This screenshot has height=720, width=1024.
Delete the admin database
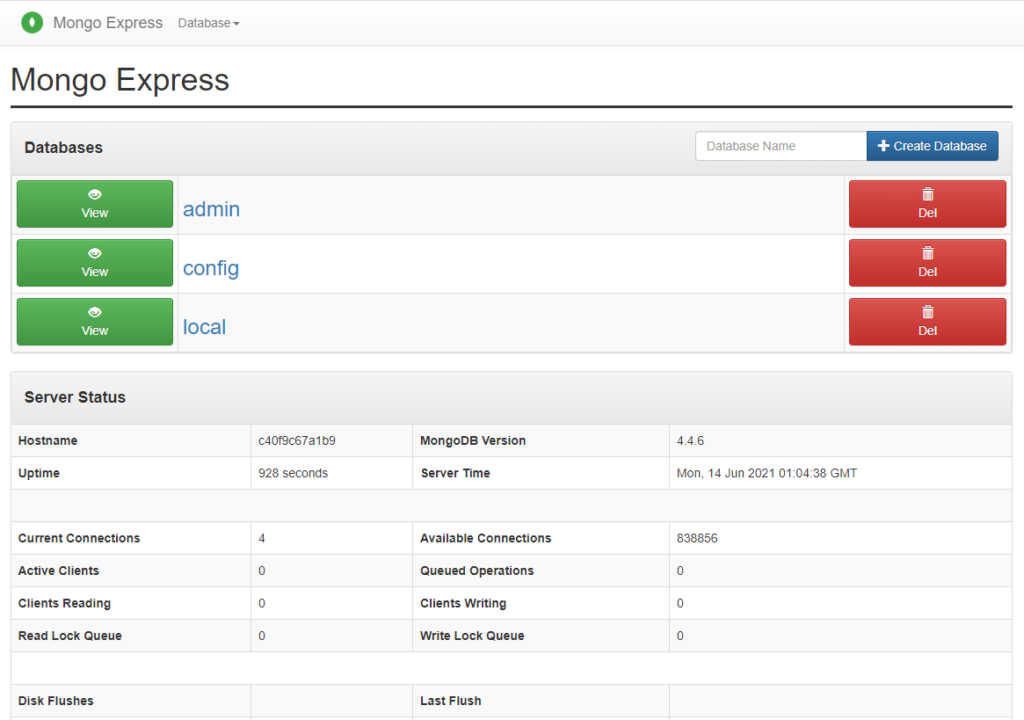click(x=927, y=204)
